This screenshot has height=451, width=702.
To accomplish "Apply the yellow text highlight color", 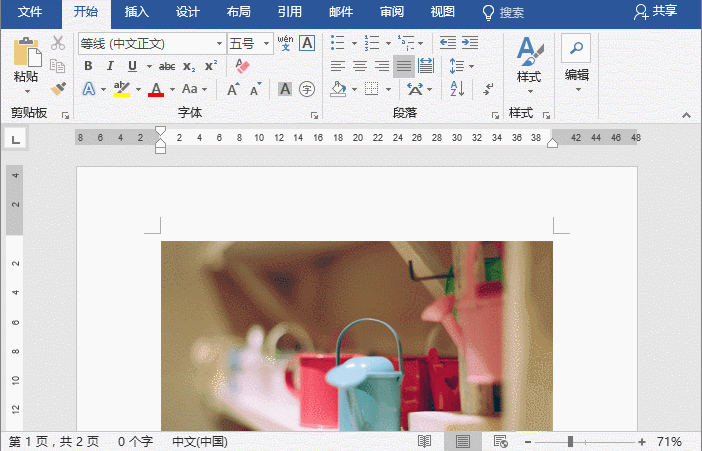I will [x=121, y=89].
